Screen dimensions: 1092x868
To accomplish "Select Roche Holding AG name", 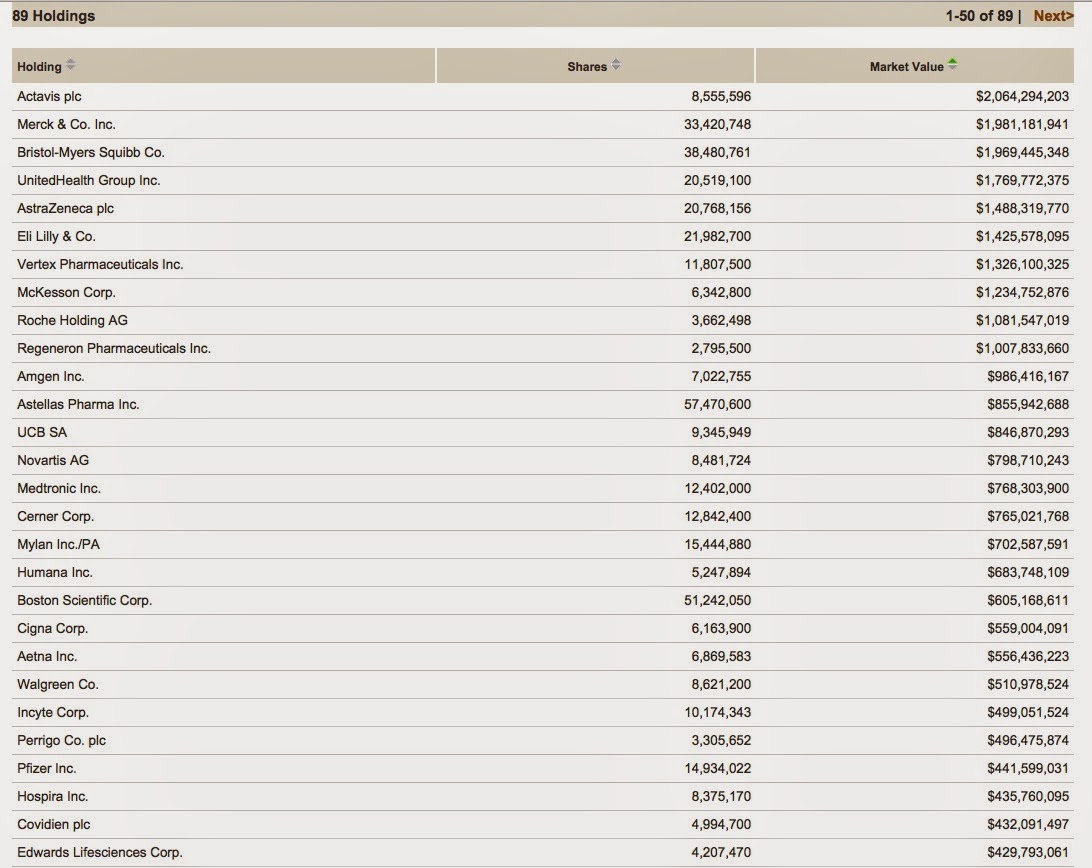I will click(x=72, y=320).
